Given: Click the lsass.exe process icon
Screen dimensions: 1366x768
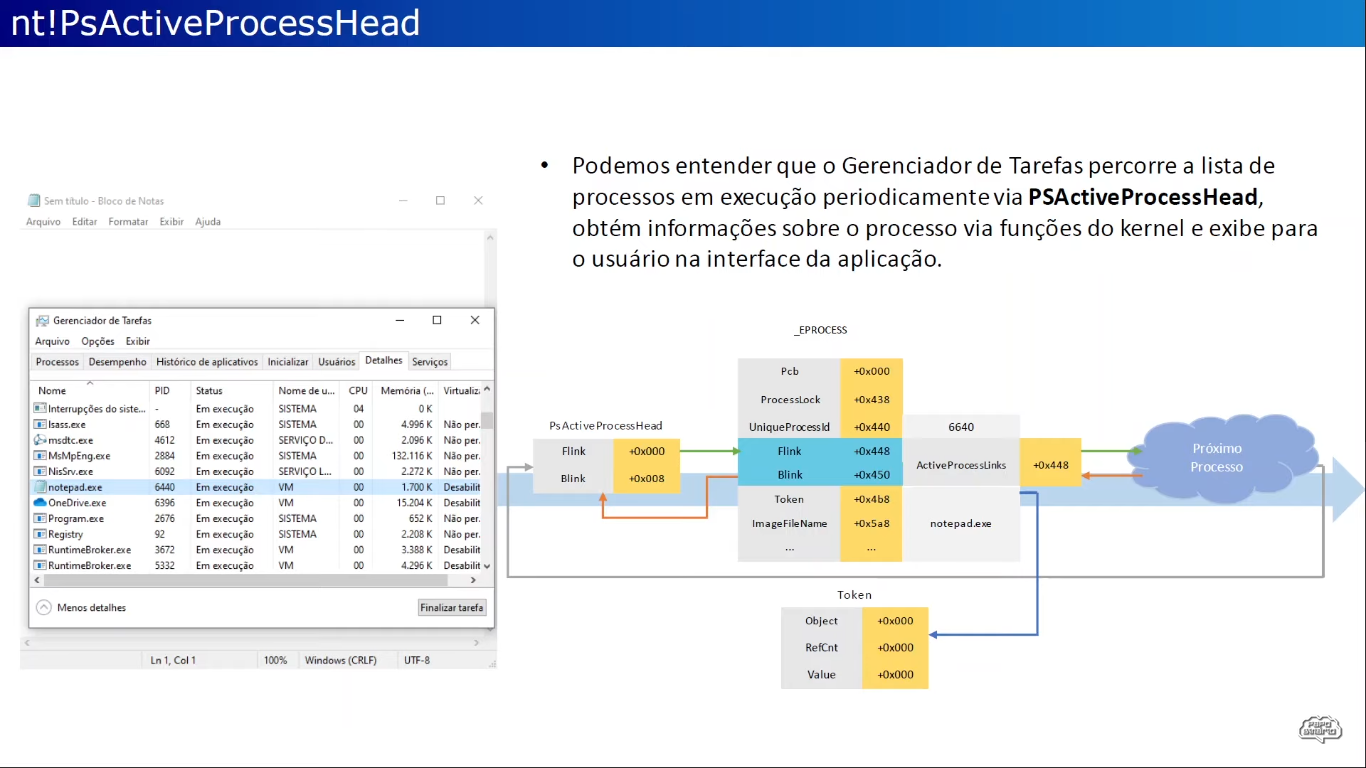Looking at the screenshot, I should (x=40, y=424).
